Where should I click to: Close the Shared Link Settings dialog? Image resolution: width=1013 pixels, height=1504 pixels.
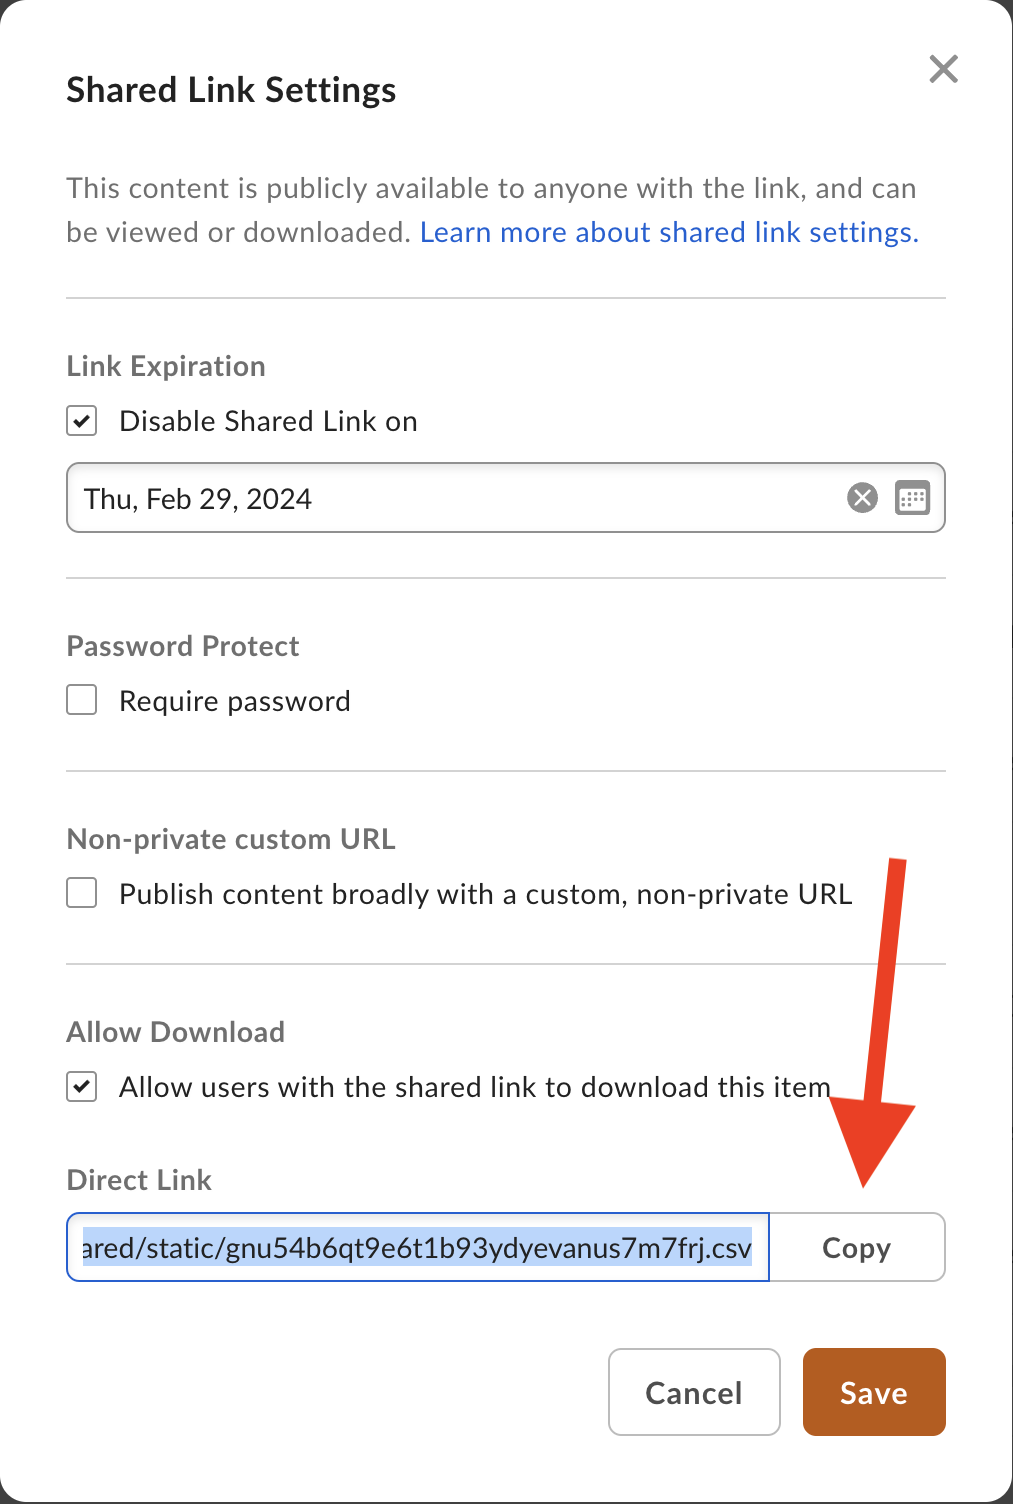click(943, 69)
